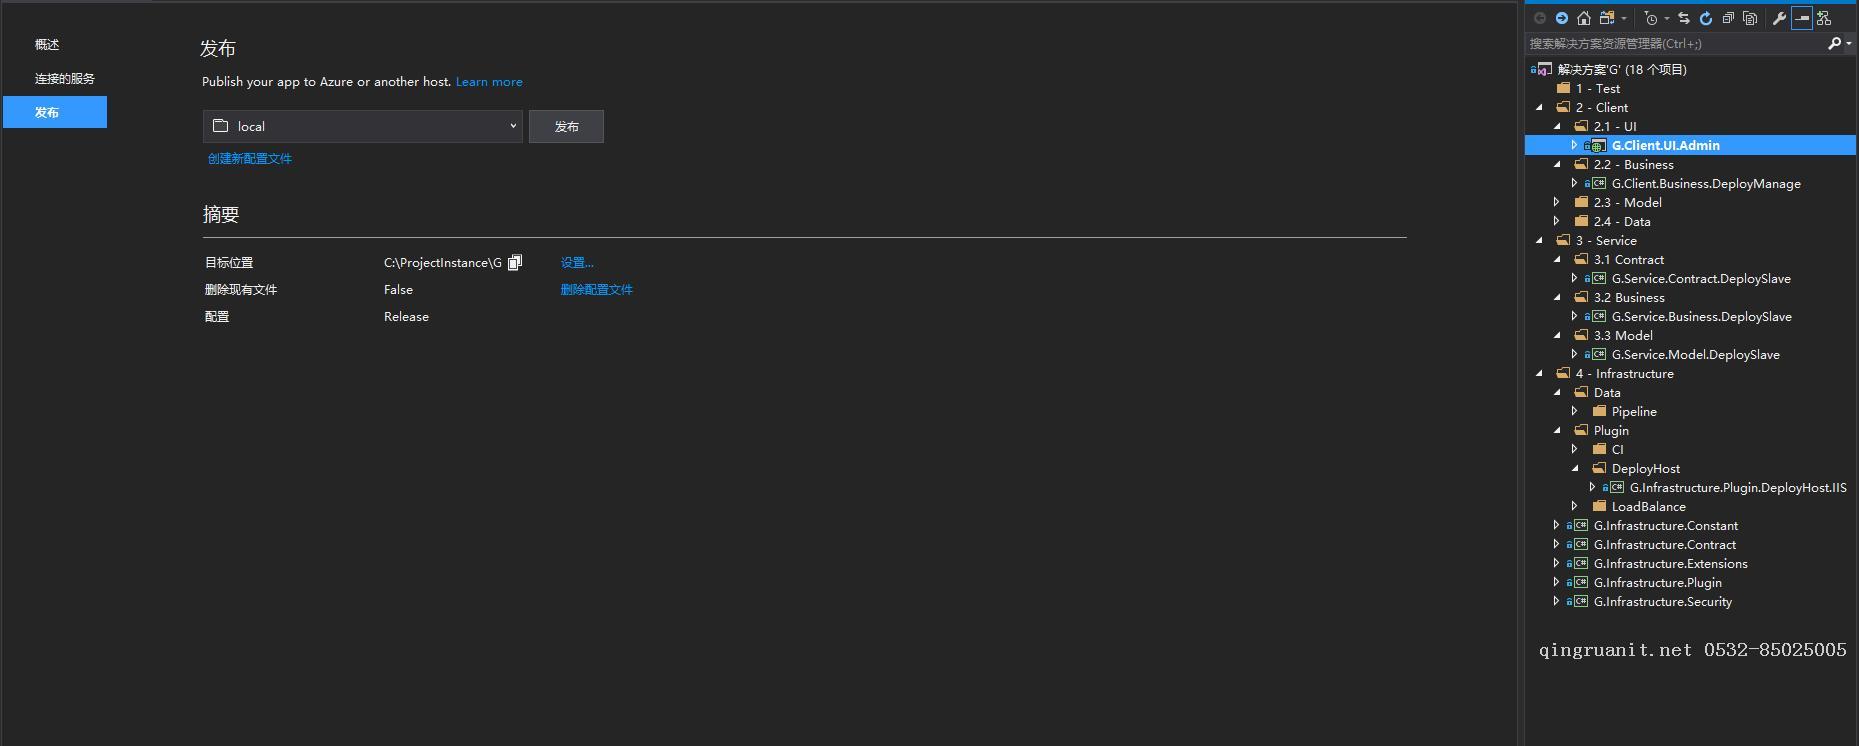This screenshot has height=746, width=1859.
Task: Collapse all items in Solution Explorer
Action: click(1728, 18)
